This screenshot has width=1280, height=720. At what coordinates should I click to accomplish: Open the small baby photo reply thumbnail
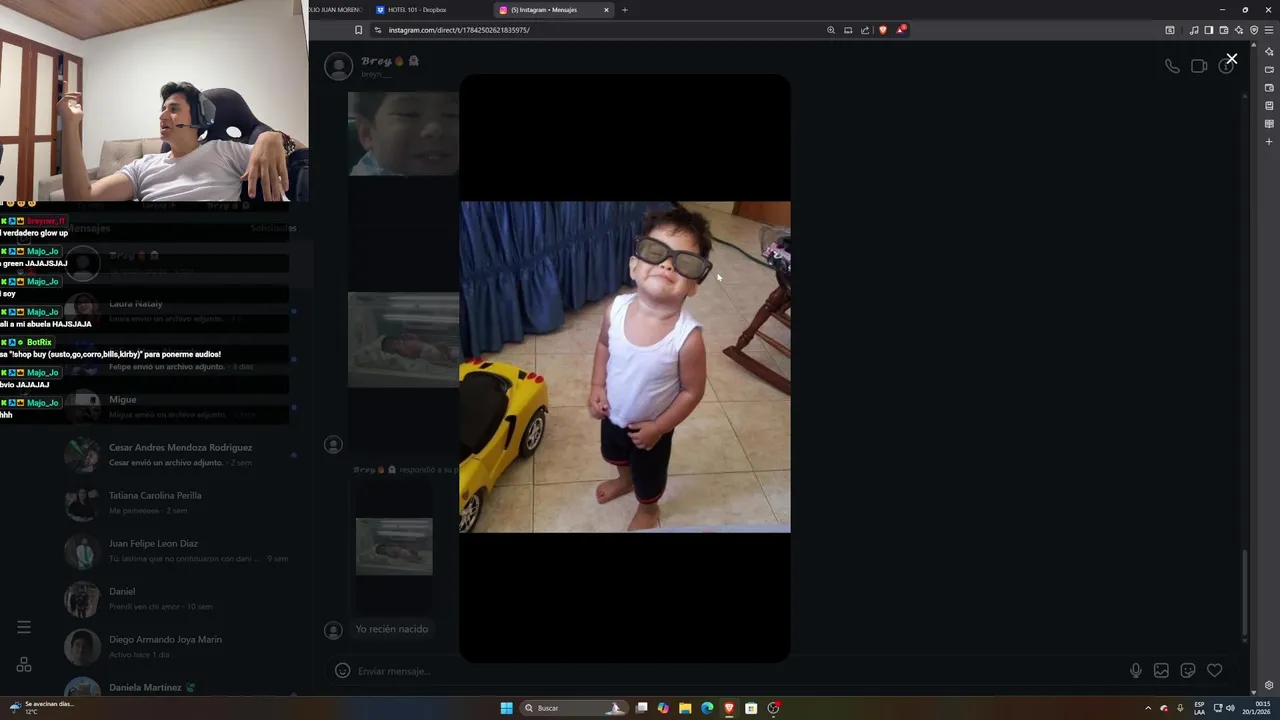[x=394, y=546]
